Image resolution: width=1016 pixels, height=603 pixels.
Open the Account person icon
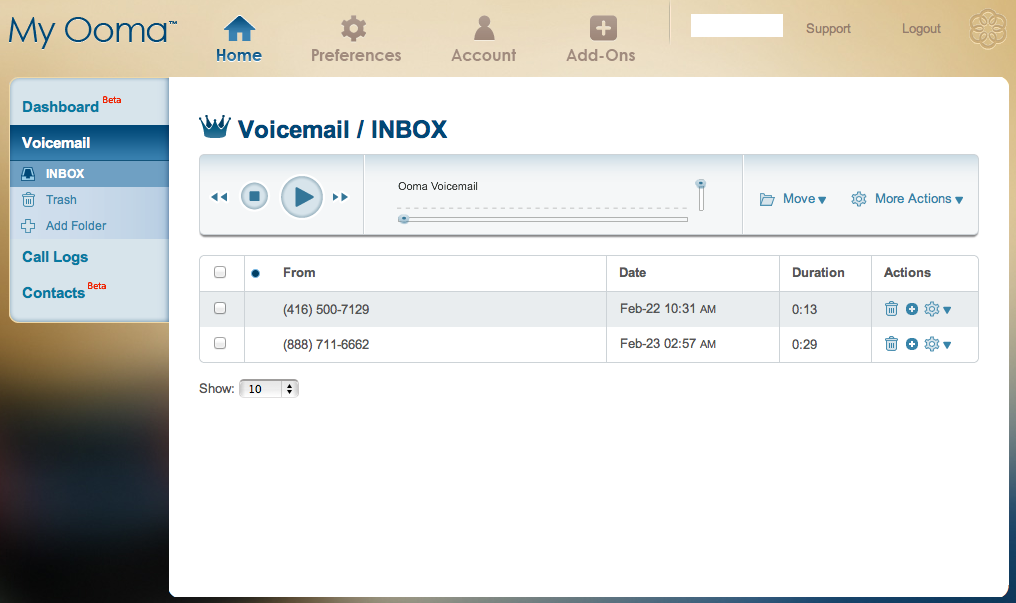pos(484,28)
